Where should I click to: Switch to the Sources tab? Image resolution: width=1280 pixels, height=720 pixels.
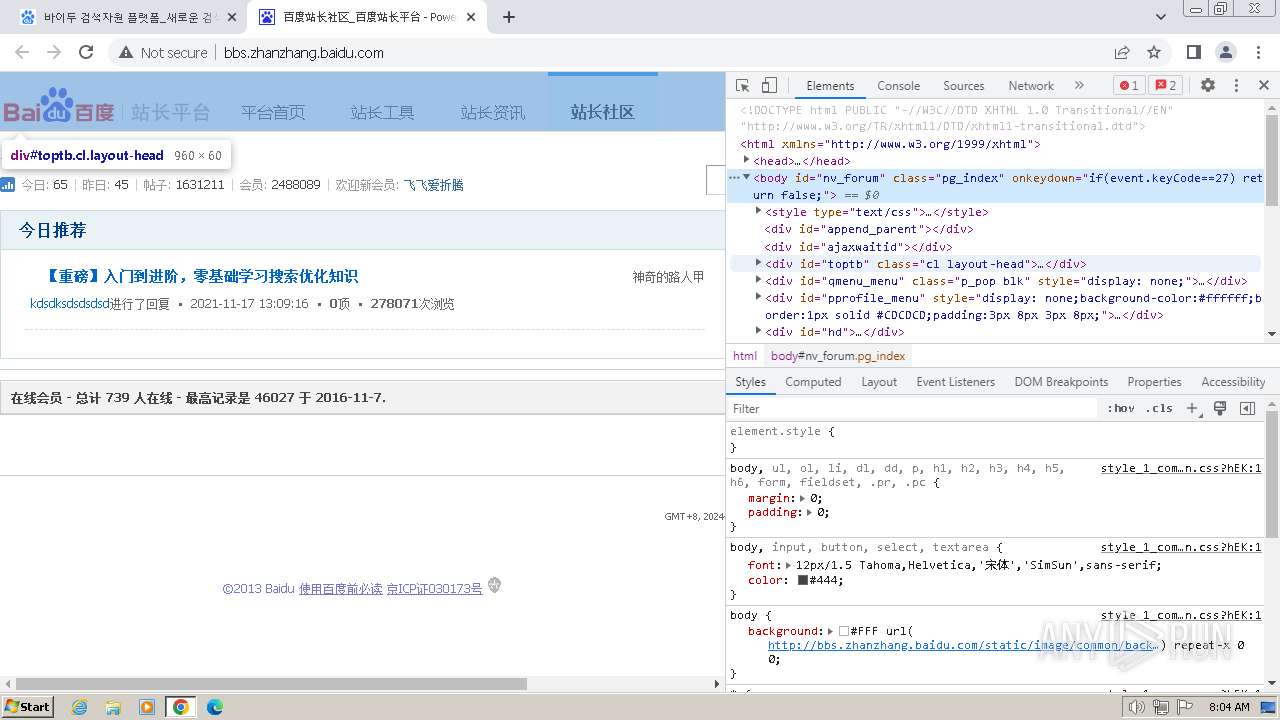[x=963, y=86]
